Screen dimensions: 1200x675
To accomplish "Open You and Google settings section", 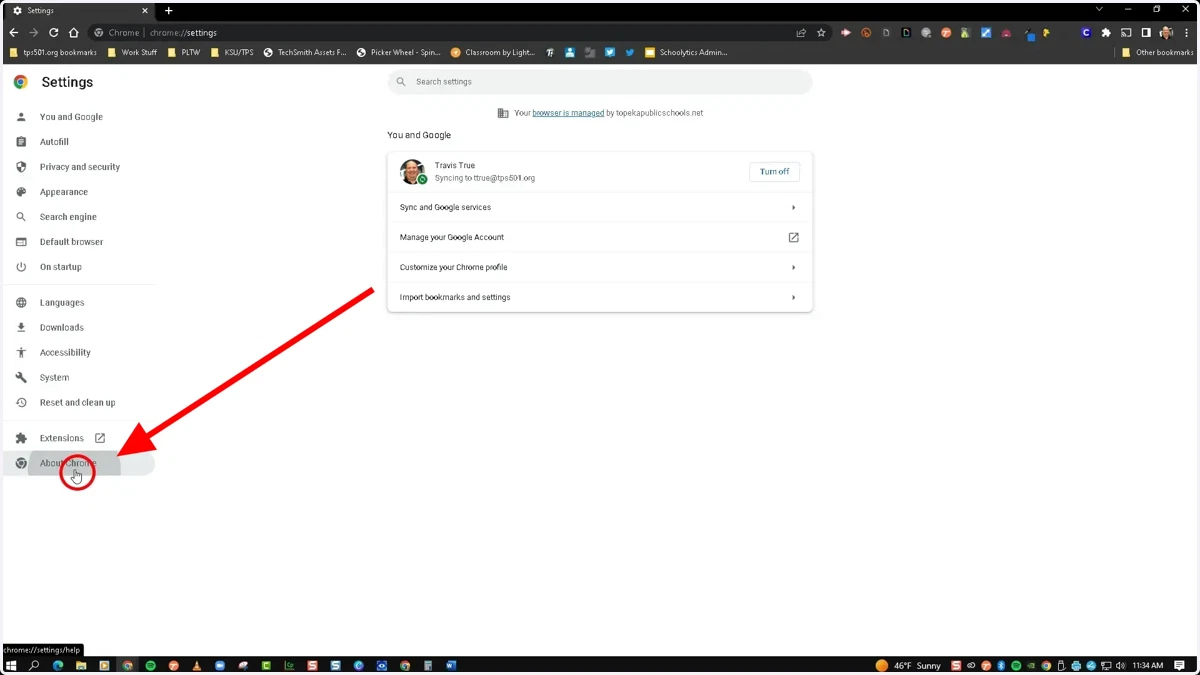I will (70, 117).
